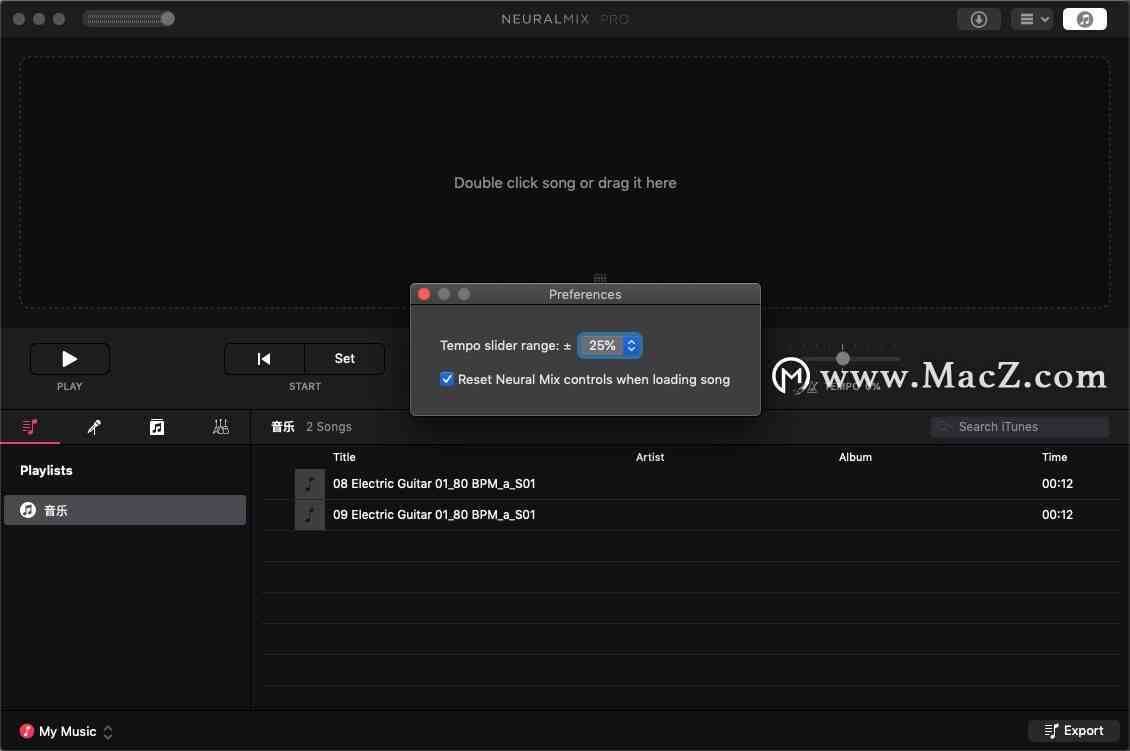Click the Playlists heading

(46, 470)
